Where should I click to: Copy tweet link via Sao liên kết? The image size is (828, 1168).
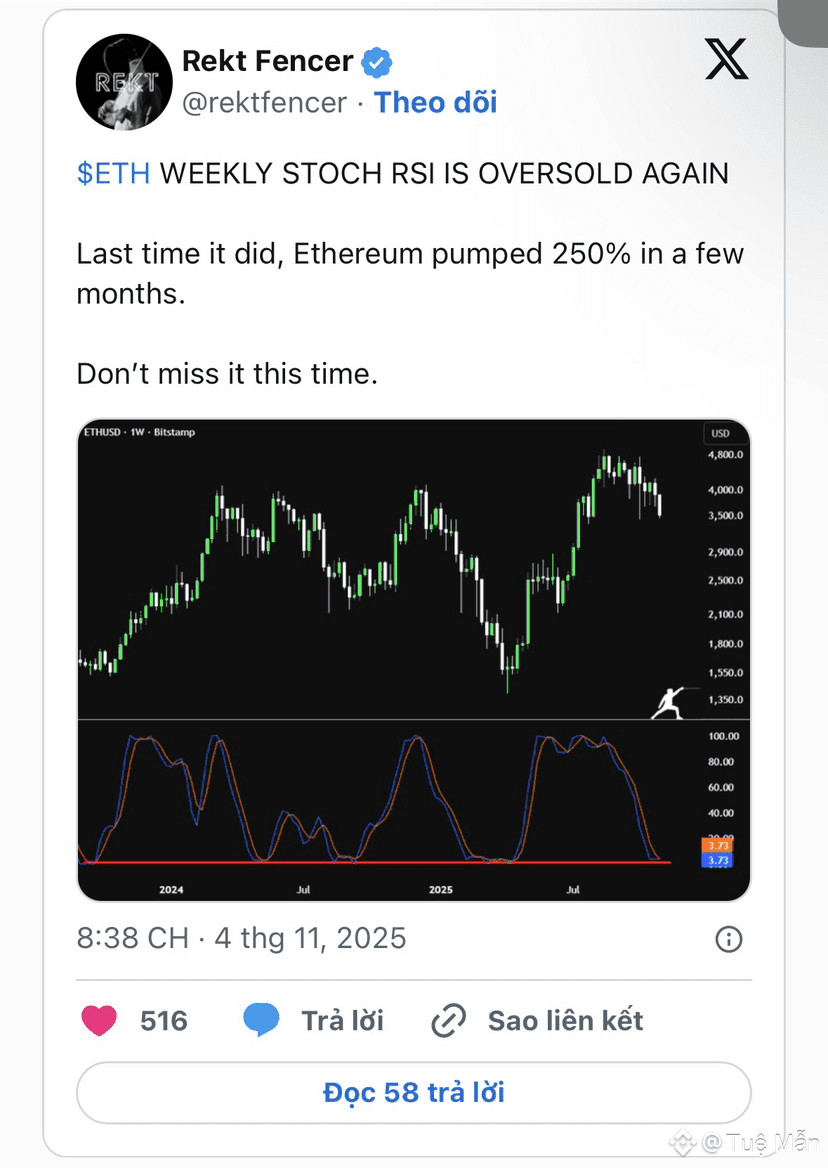[565, 1021]
